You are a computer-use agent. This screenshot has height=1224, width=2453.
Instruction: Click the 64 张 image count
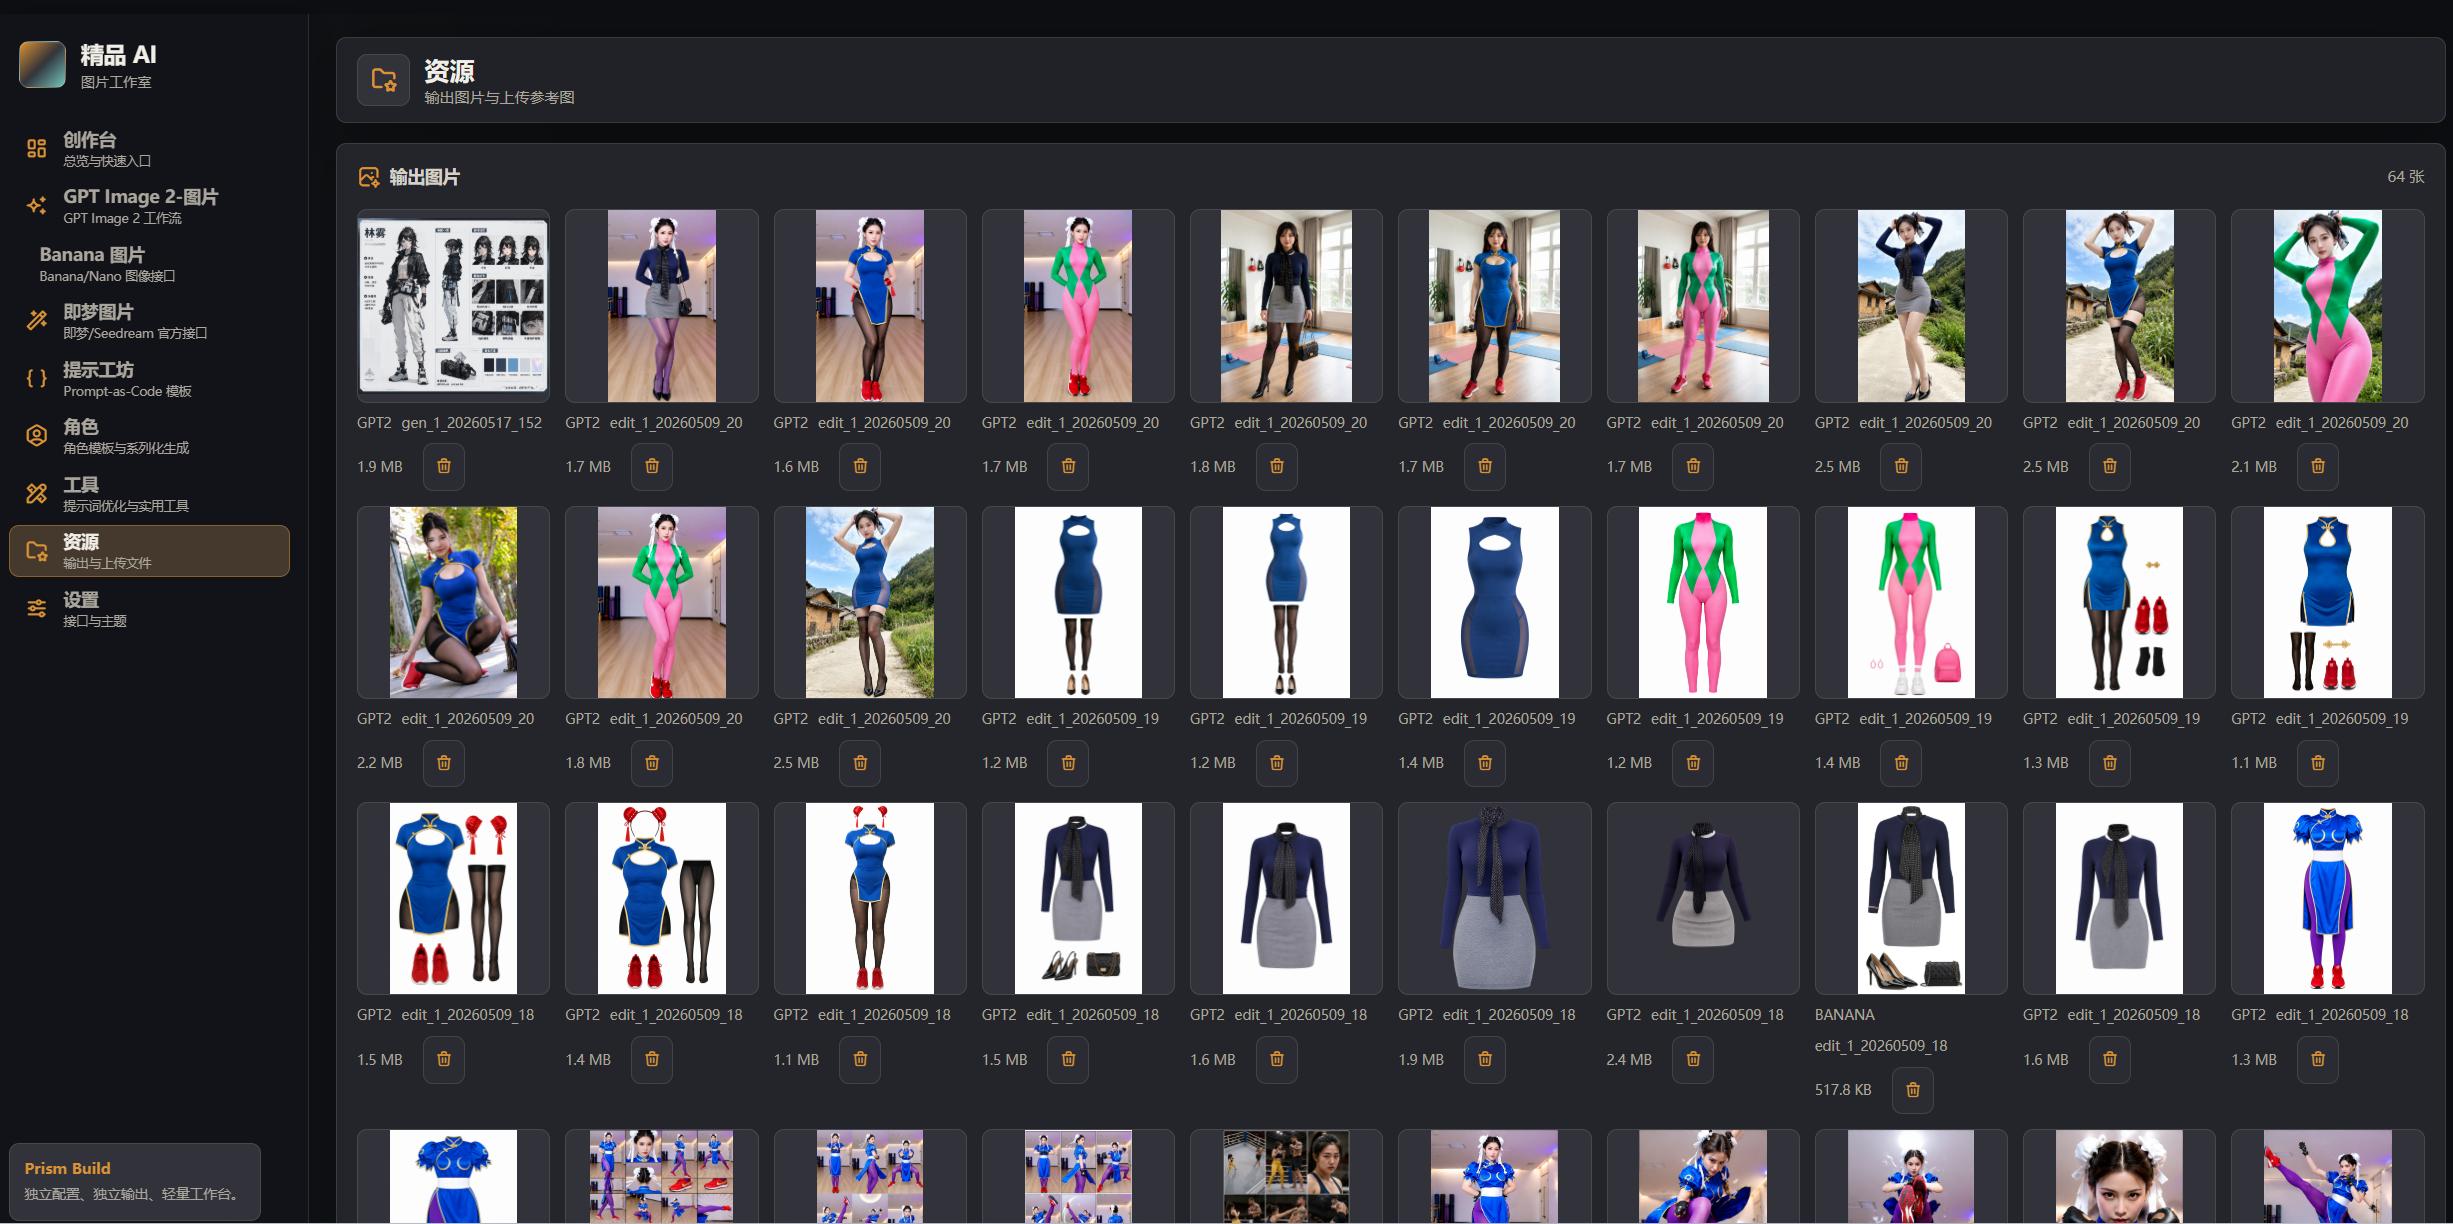coord(2405,177)
